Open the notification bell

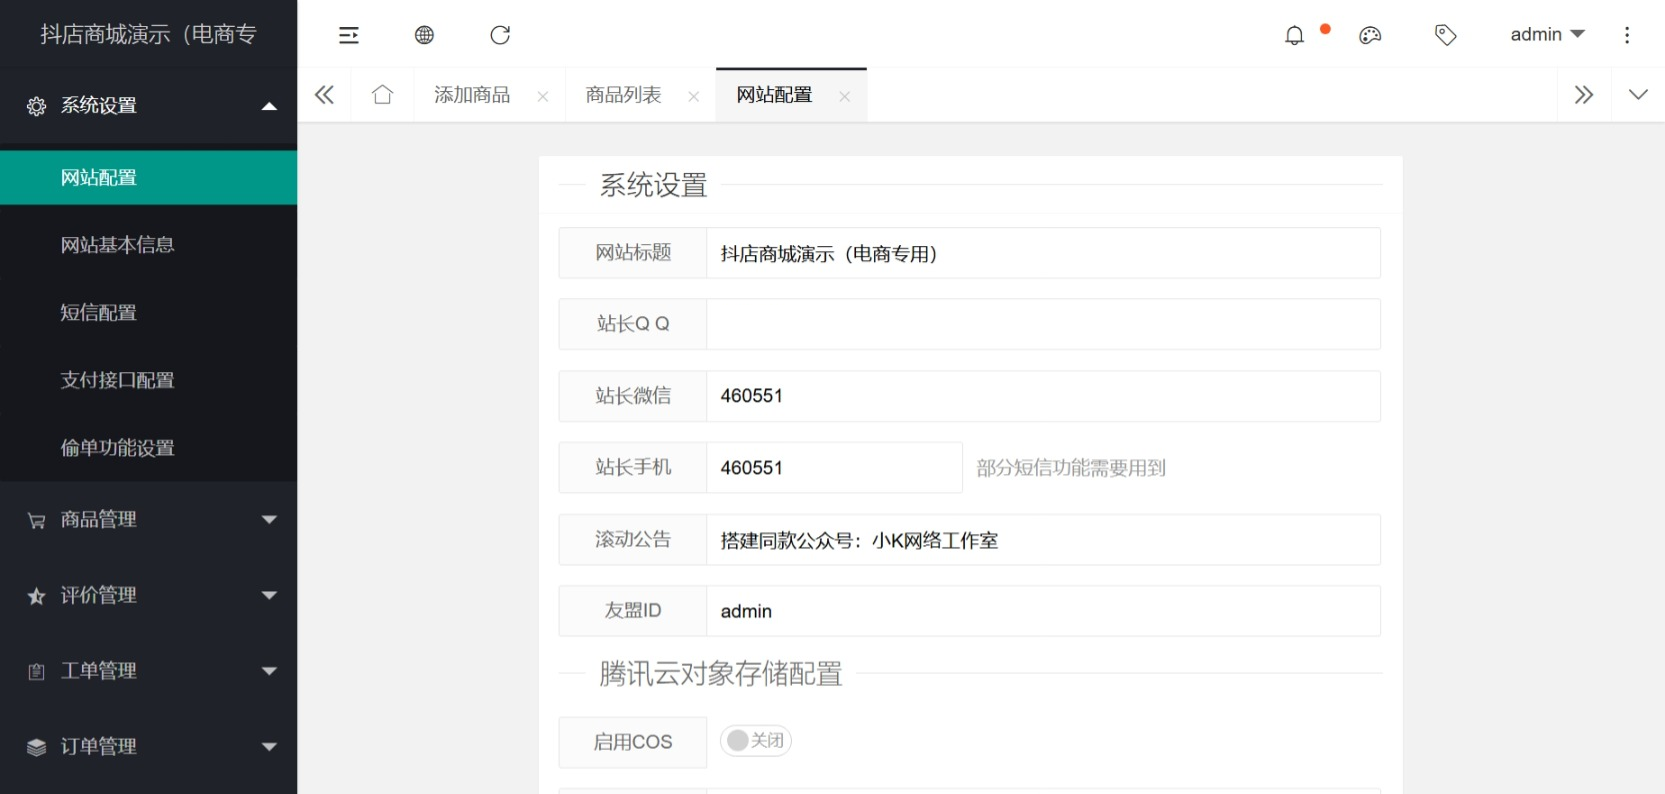[1294, 36]
